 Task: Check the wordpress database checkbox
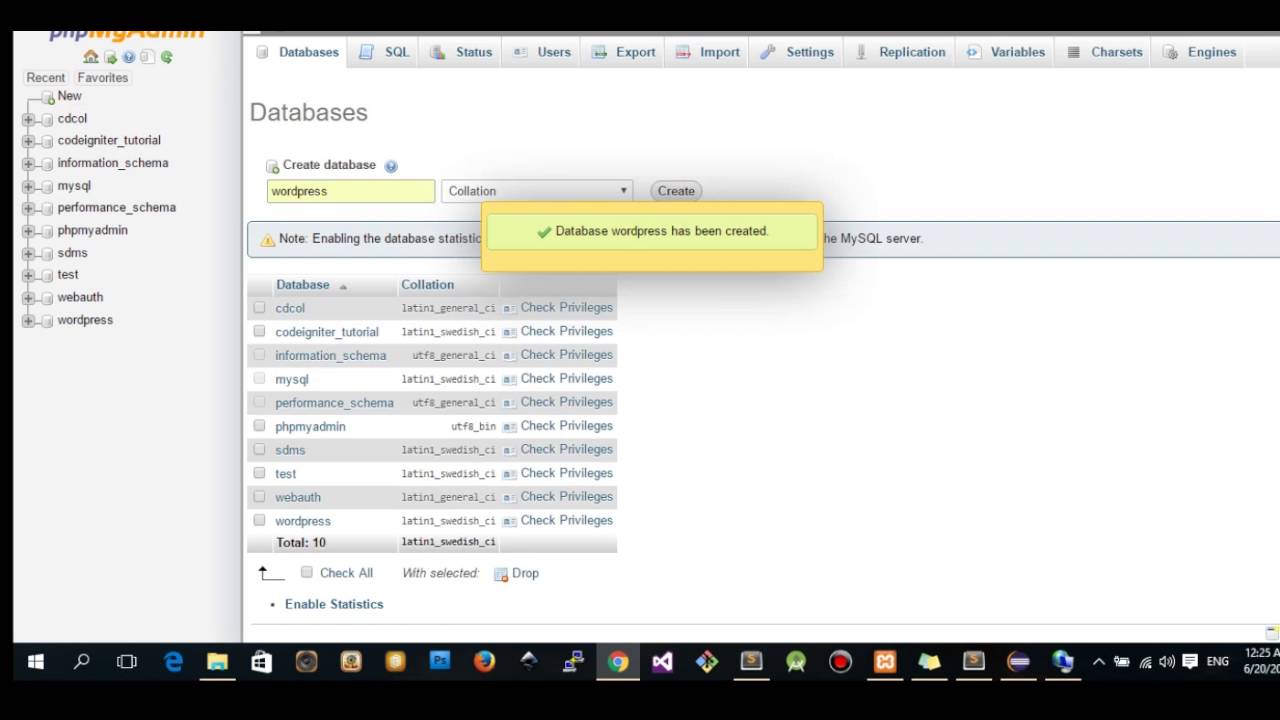coord(259,520)
